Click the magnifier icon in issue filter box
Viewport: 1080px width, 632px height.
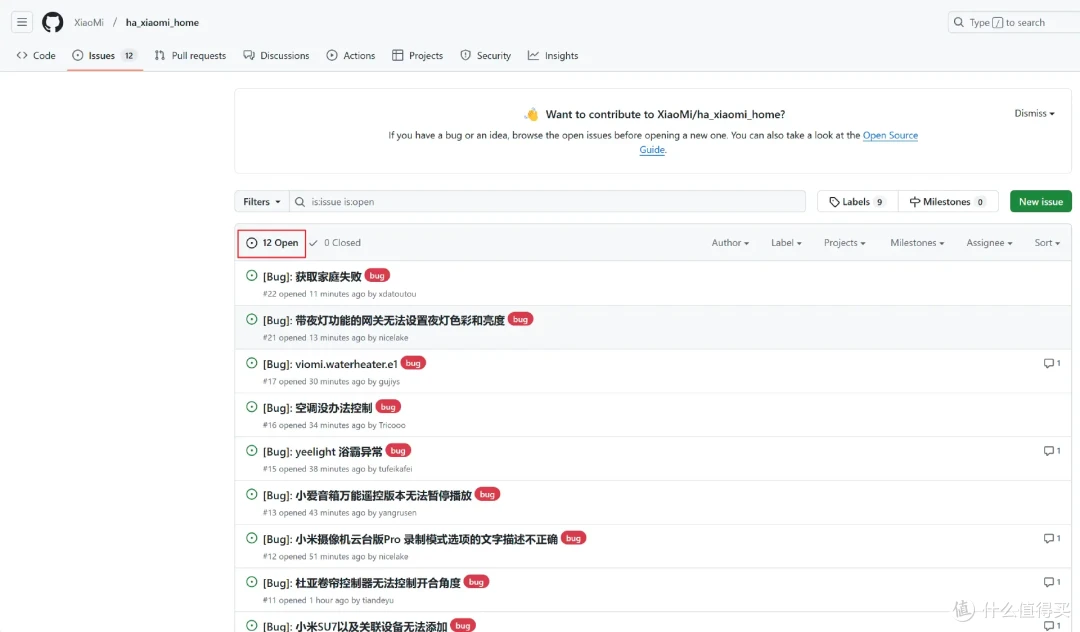pos(300,202)
